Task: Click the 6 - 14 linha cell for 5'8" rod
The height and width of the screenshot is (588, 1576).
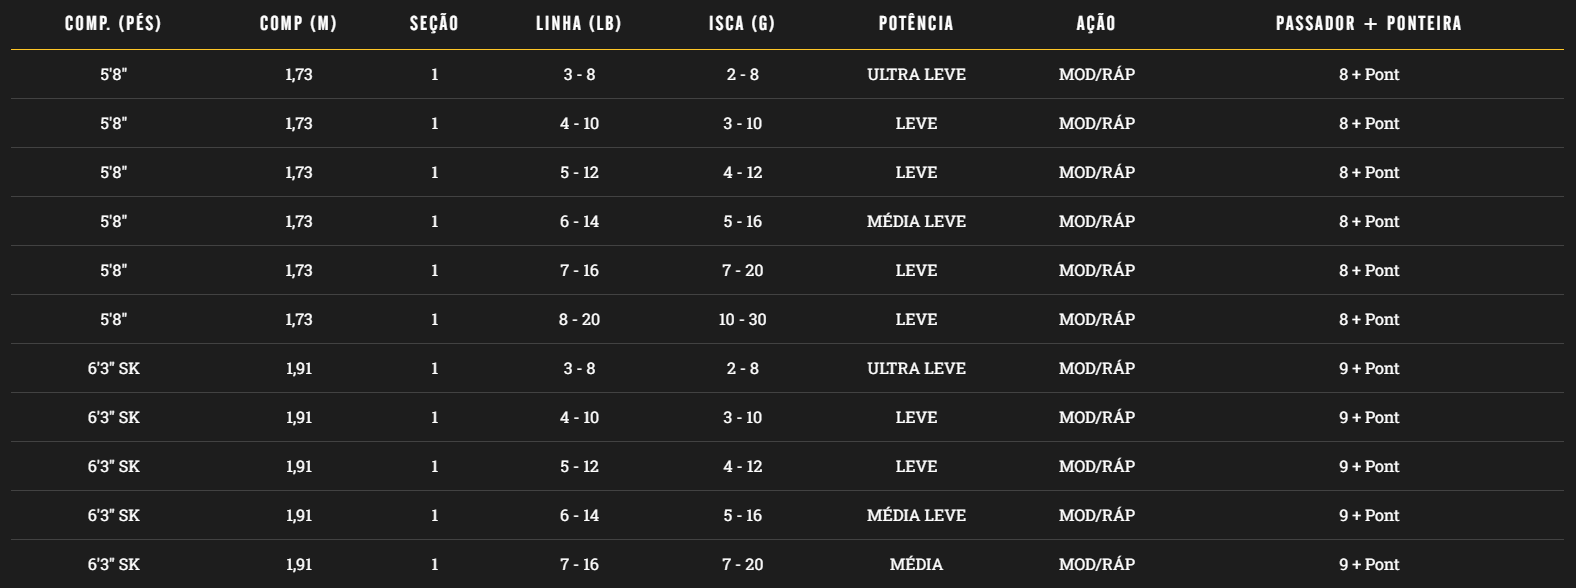Action: pos(579,221)
